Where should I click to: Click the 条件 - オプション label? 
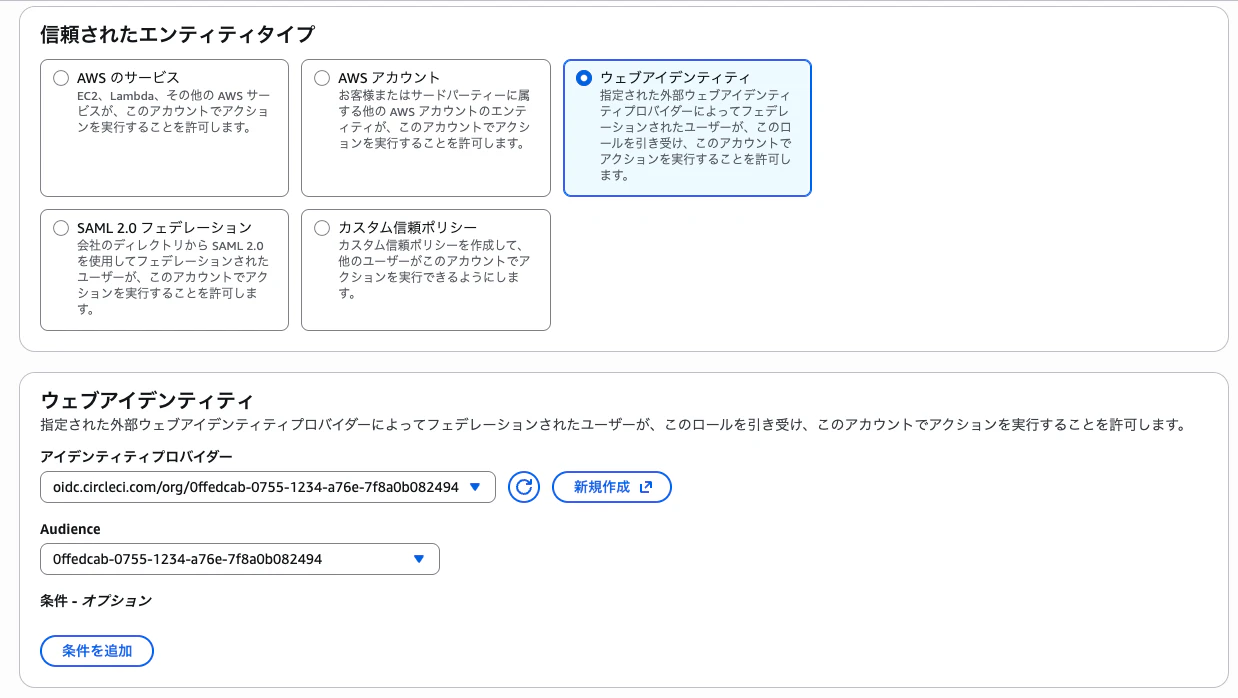coord(95,601)
